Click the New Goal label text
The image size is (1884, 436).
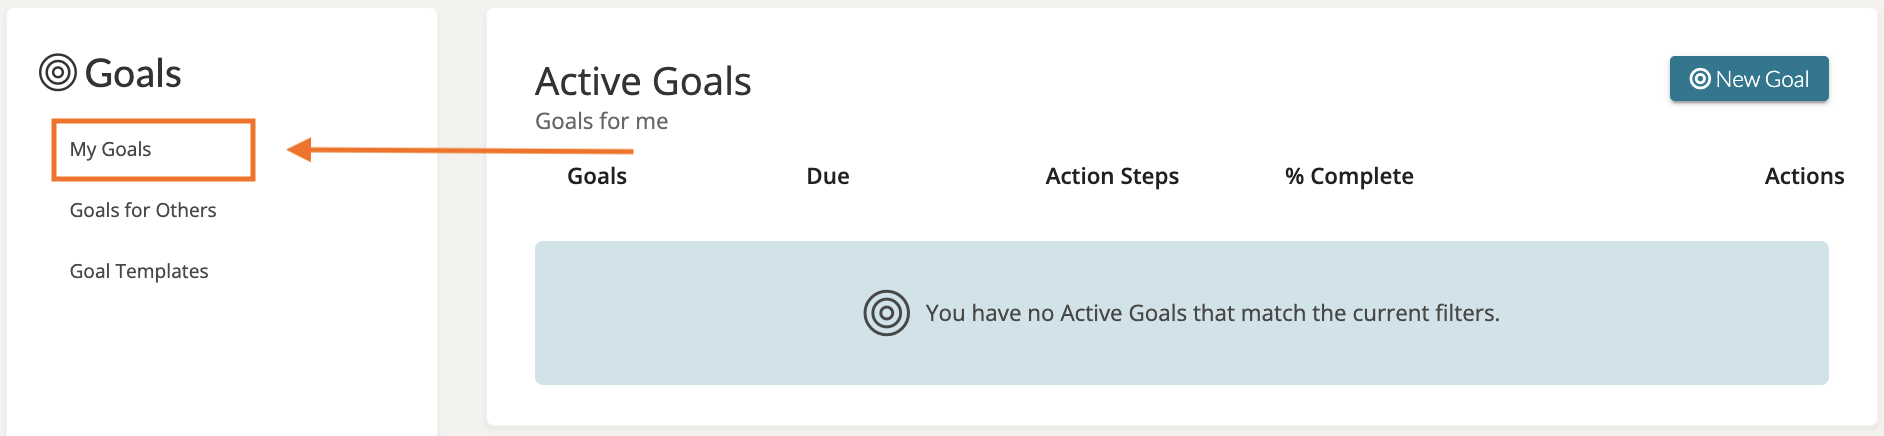pos(1762,80)
